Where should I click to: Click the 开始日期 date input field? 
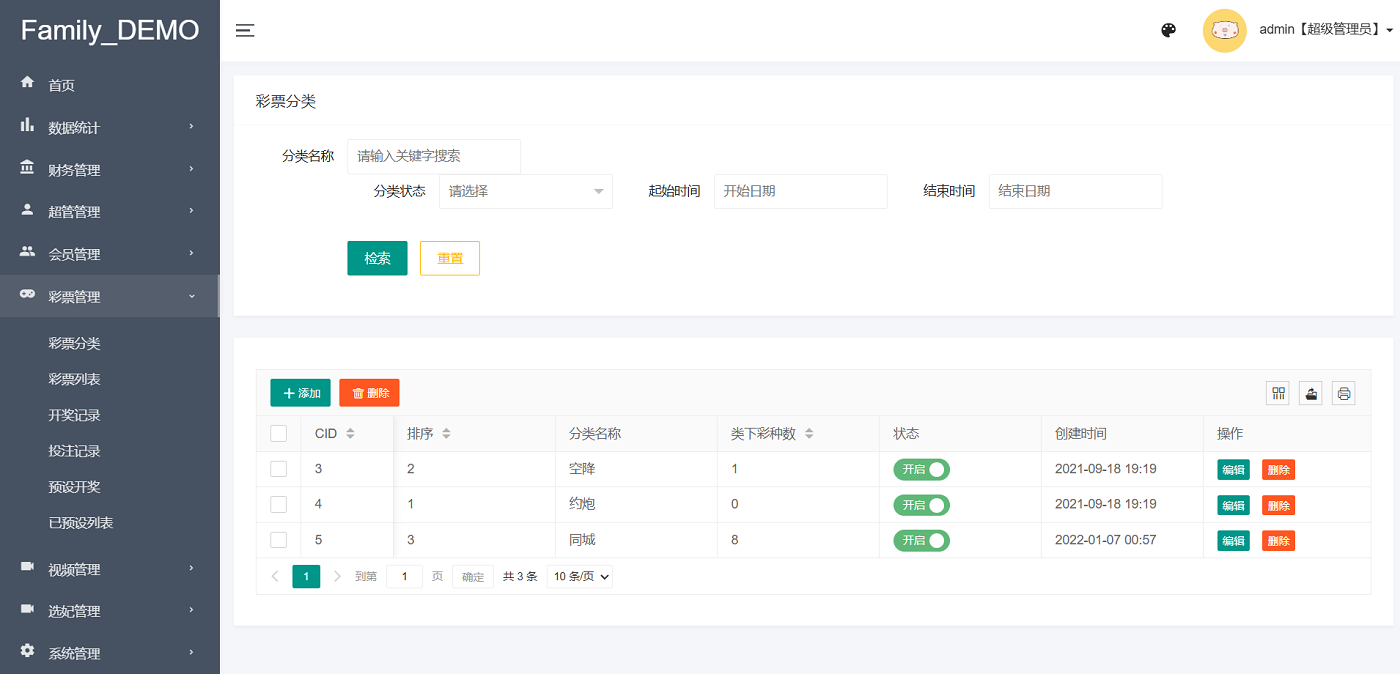[800, 191]
